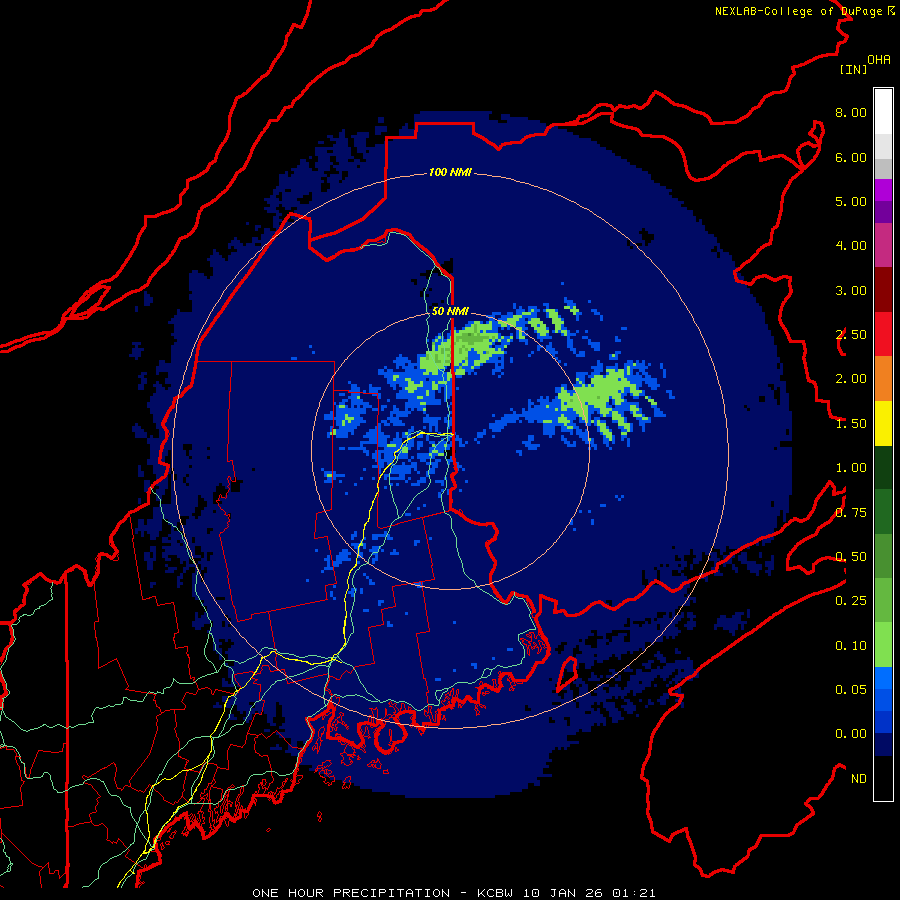Select the black ND swatch at the bottom of the legend

[x=883, y=778]
